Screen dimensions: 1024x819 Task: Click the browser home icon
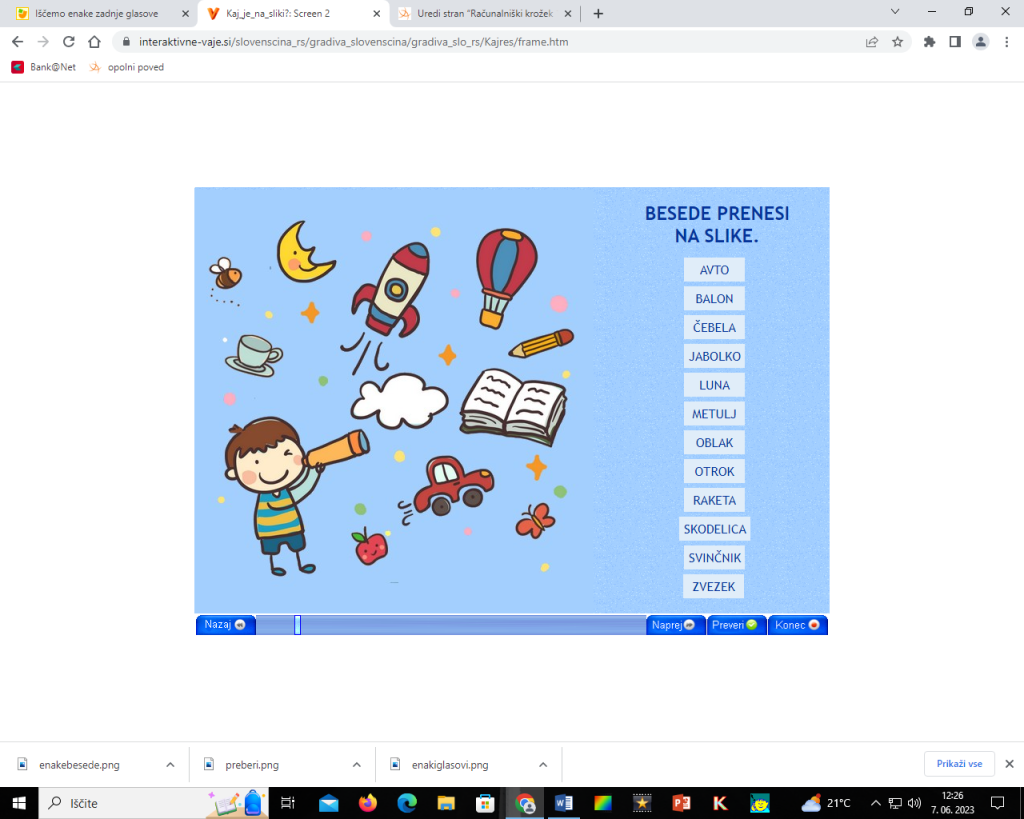[x=94, y=42]
